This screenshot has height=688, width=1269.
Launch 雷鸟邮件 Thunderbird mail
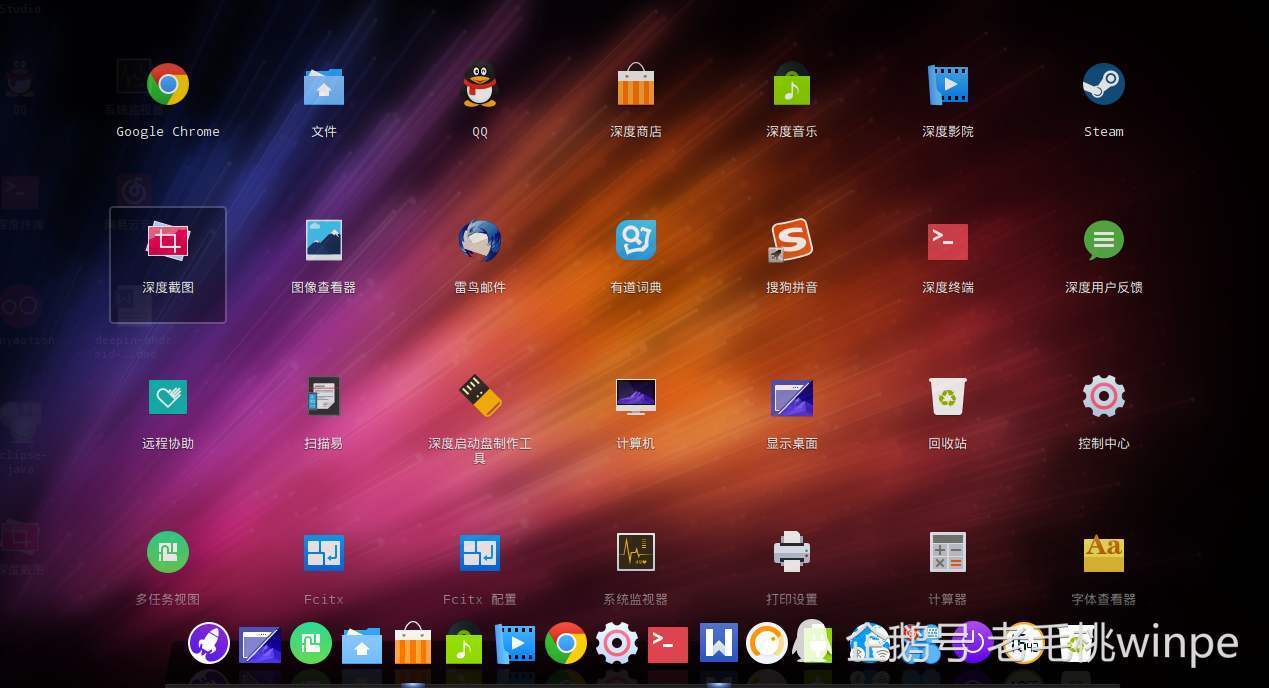(480, 241)
